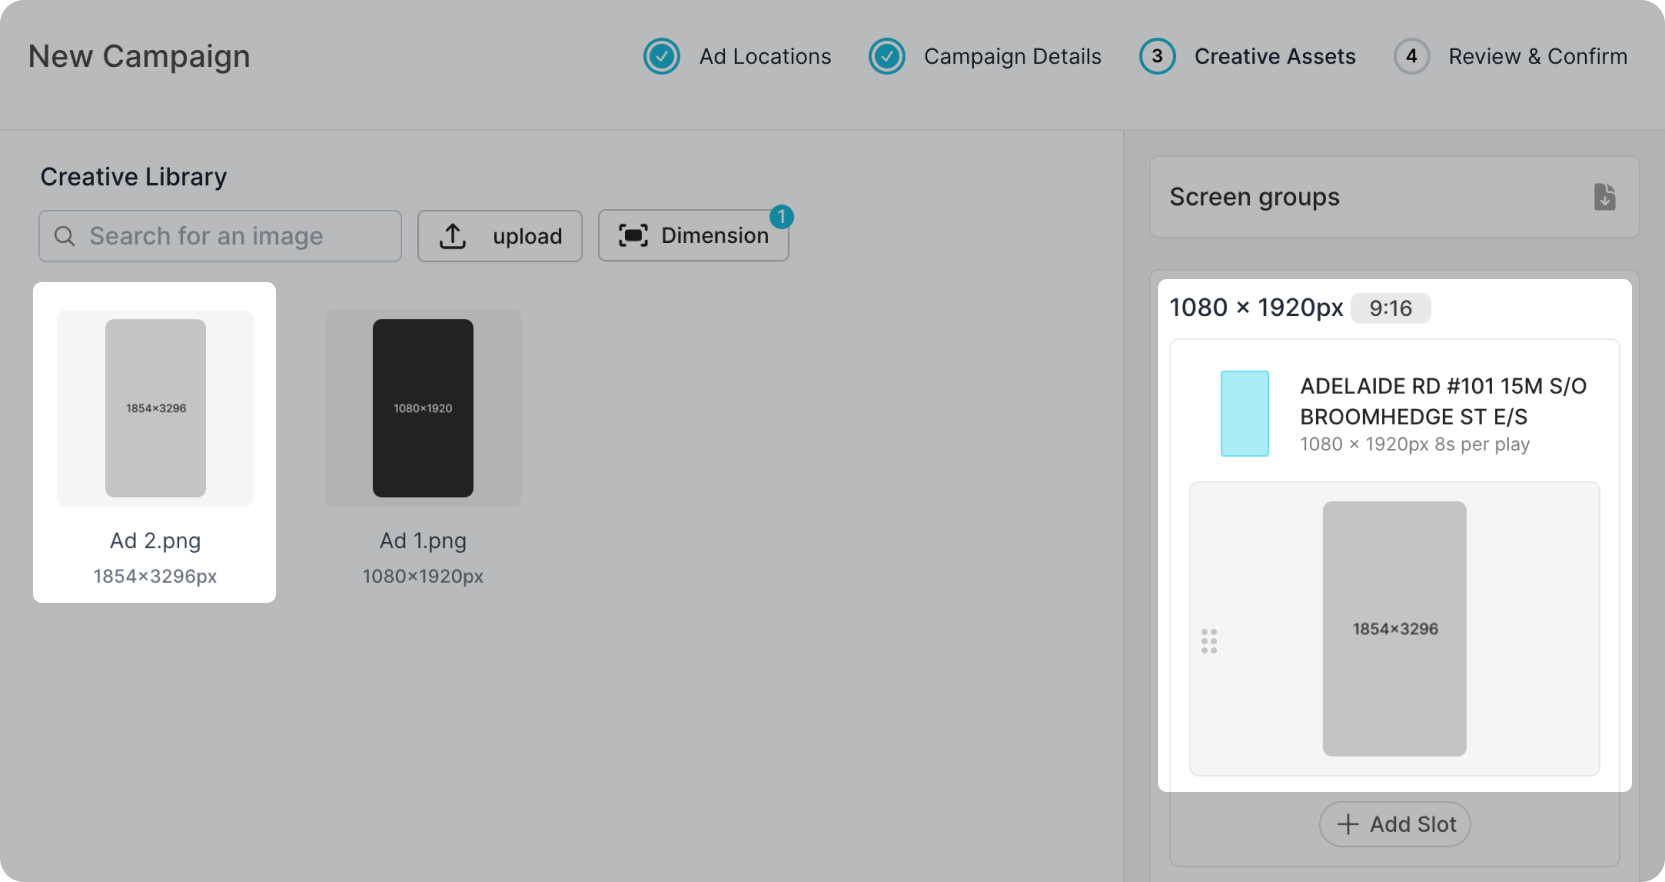Select the Ad 1.png thumbnail
This screenshot has height=882, width=1665.
pos(423,408)
